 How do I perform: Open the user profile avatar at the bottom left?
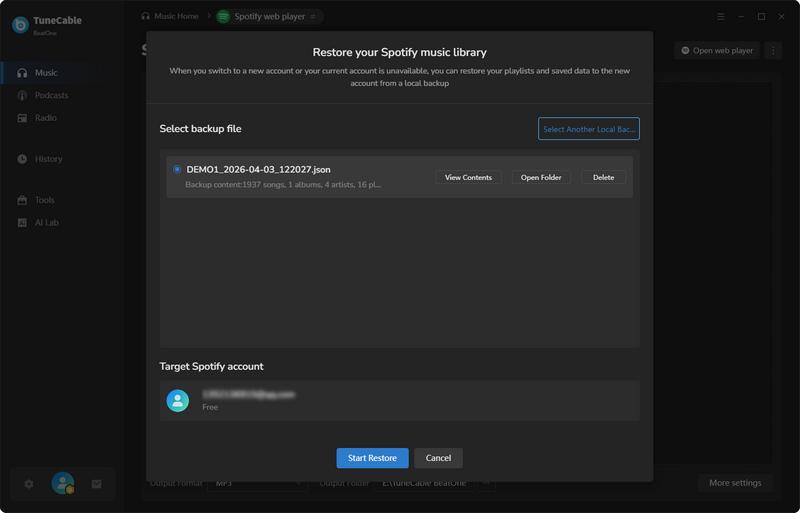click(63, 483)
